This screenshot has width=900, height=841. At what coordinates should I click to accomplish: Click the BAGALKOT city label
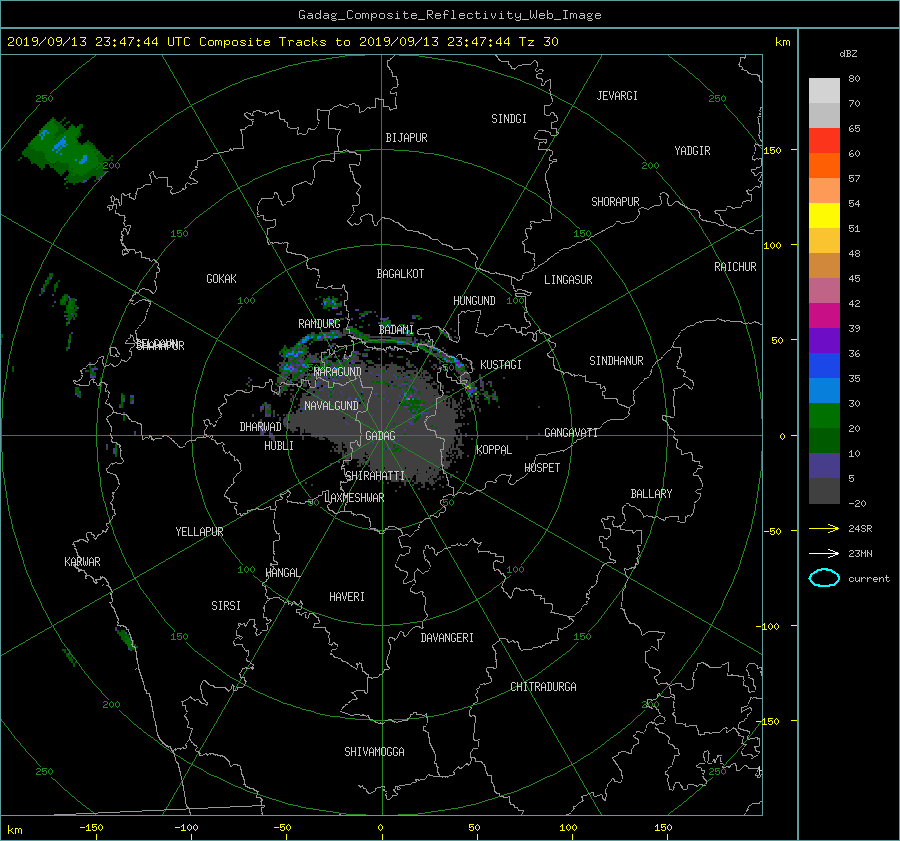pyautogui.click(x=400, y=274)
